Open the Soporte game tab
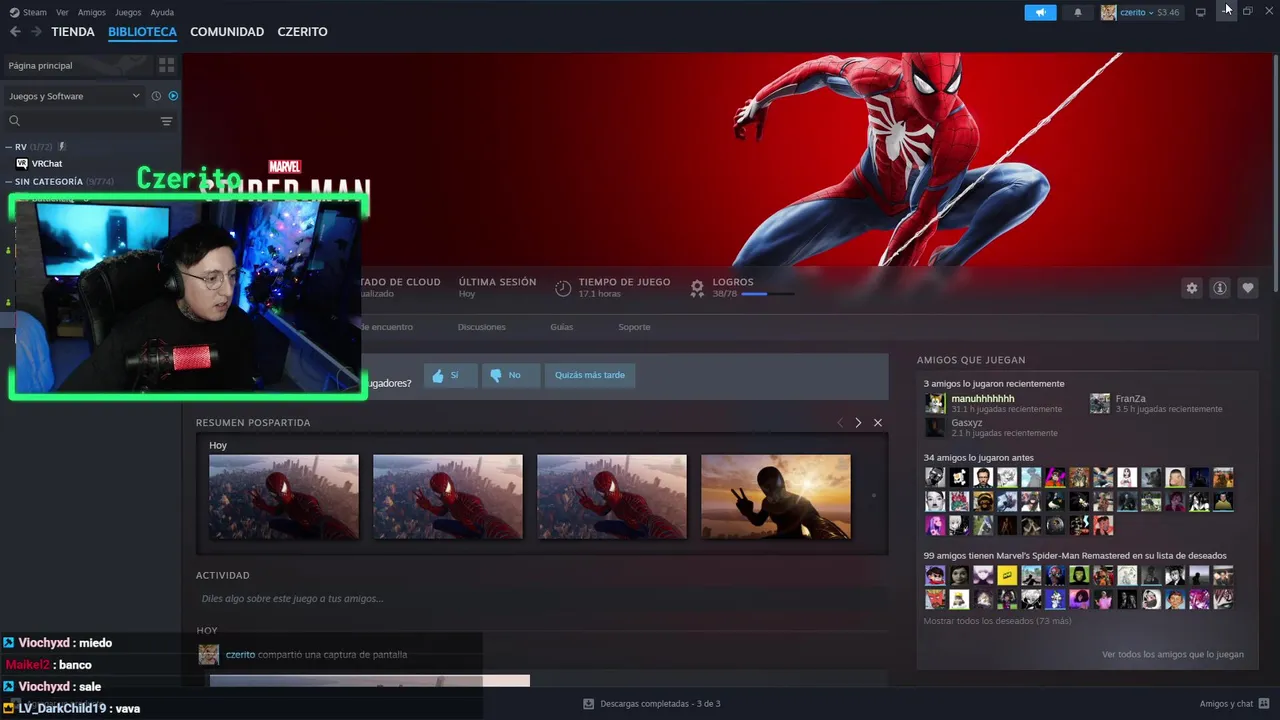 [x=634, y=327]
